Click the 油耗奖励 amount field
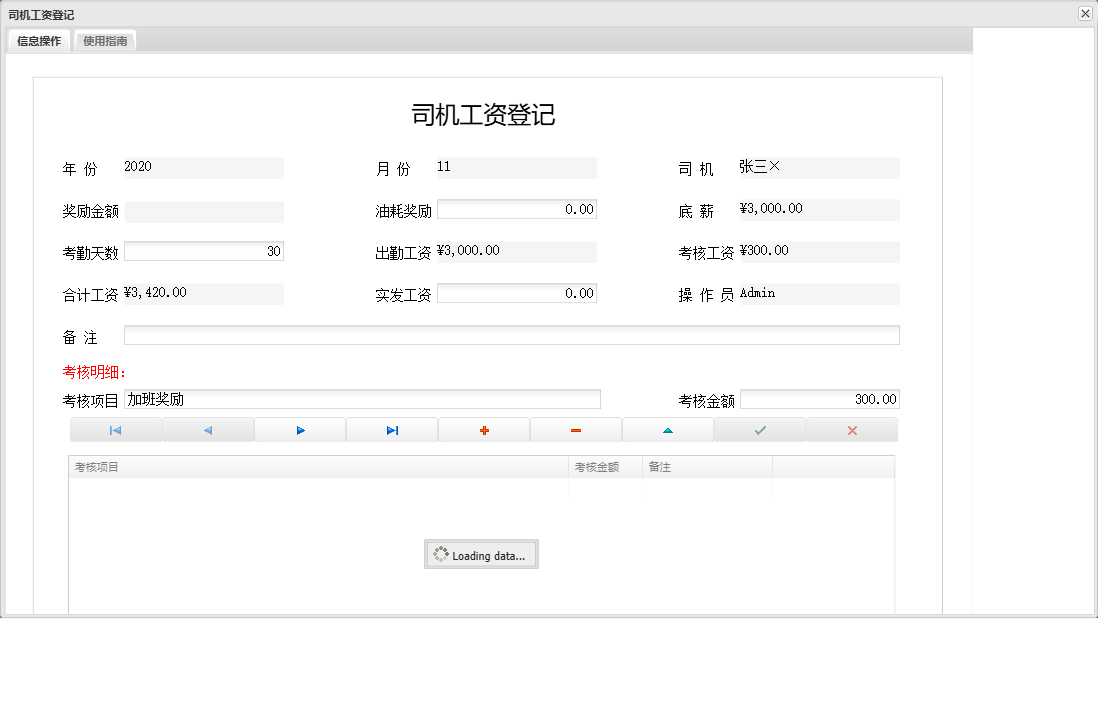The height and width of the screenshot is (702, 1098). [516, 208]
